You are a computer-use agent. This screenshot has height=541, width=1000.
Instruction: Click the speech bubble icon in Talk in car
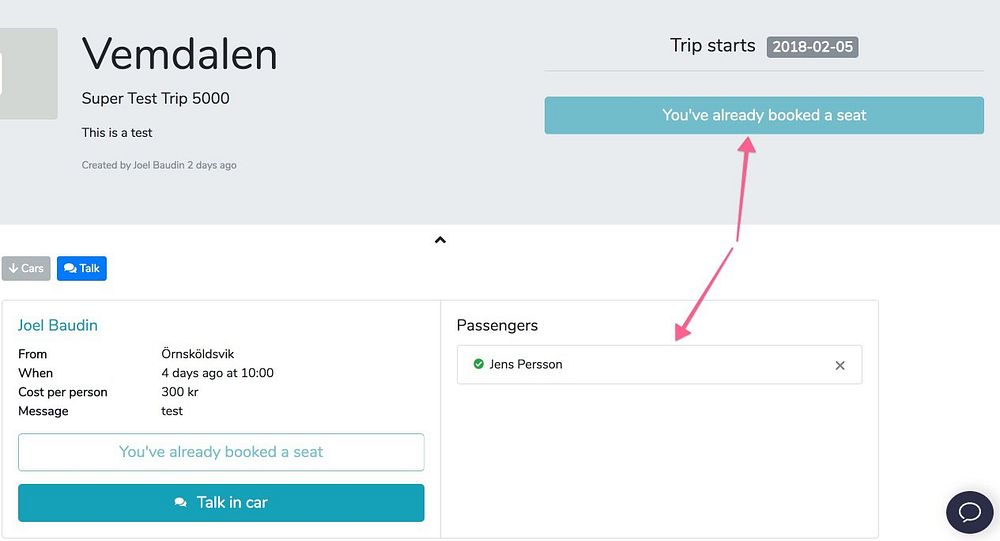tap(180, 503)
